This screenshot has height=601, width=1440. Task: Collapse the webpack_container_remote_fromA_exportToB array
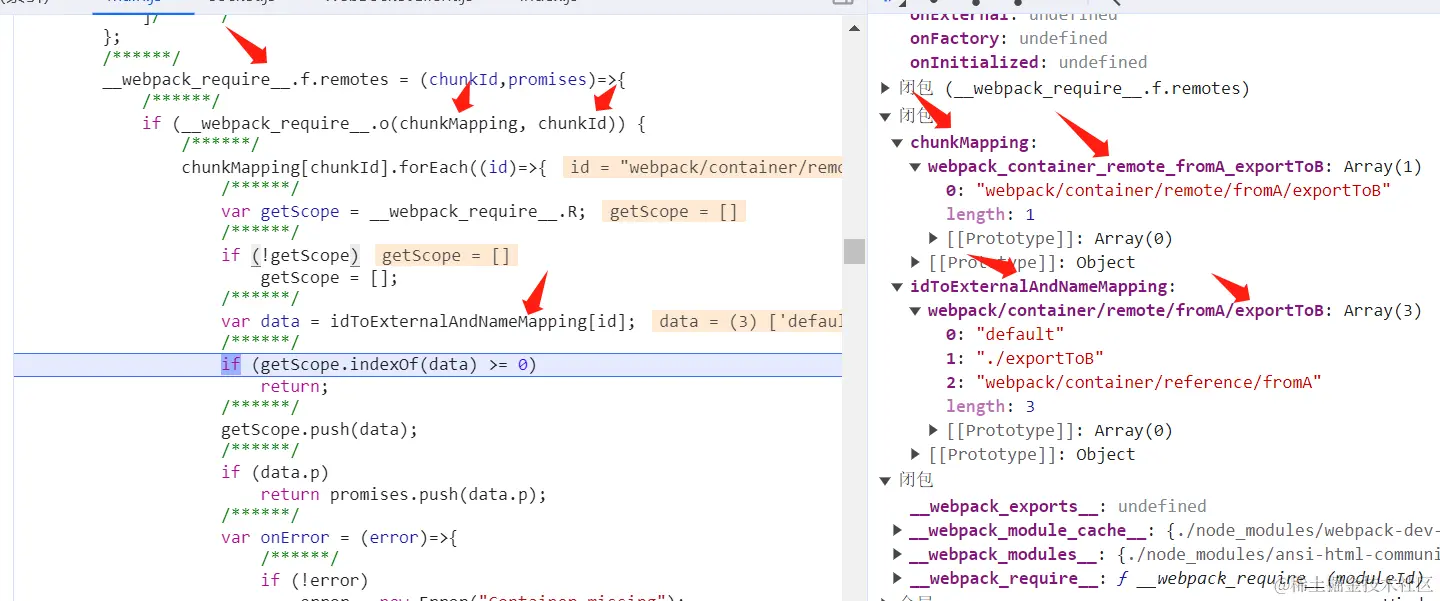tap(915, 167)
